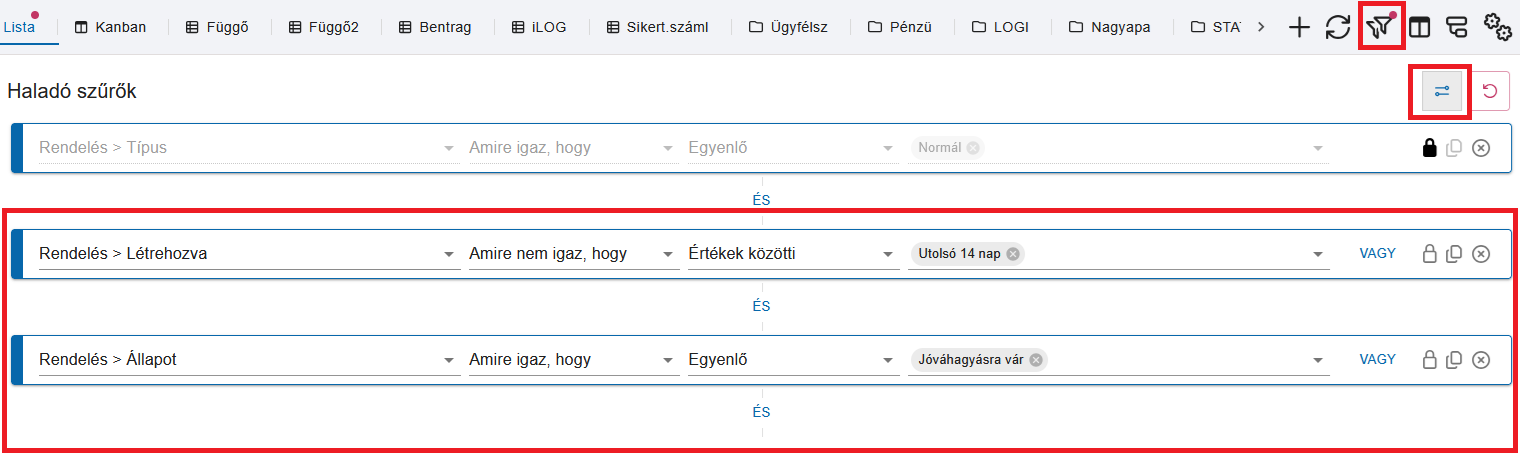Duplicate the Létrehozva filter row
This screenshot has width=1520, height=467.
coord(1455,254)
